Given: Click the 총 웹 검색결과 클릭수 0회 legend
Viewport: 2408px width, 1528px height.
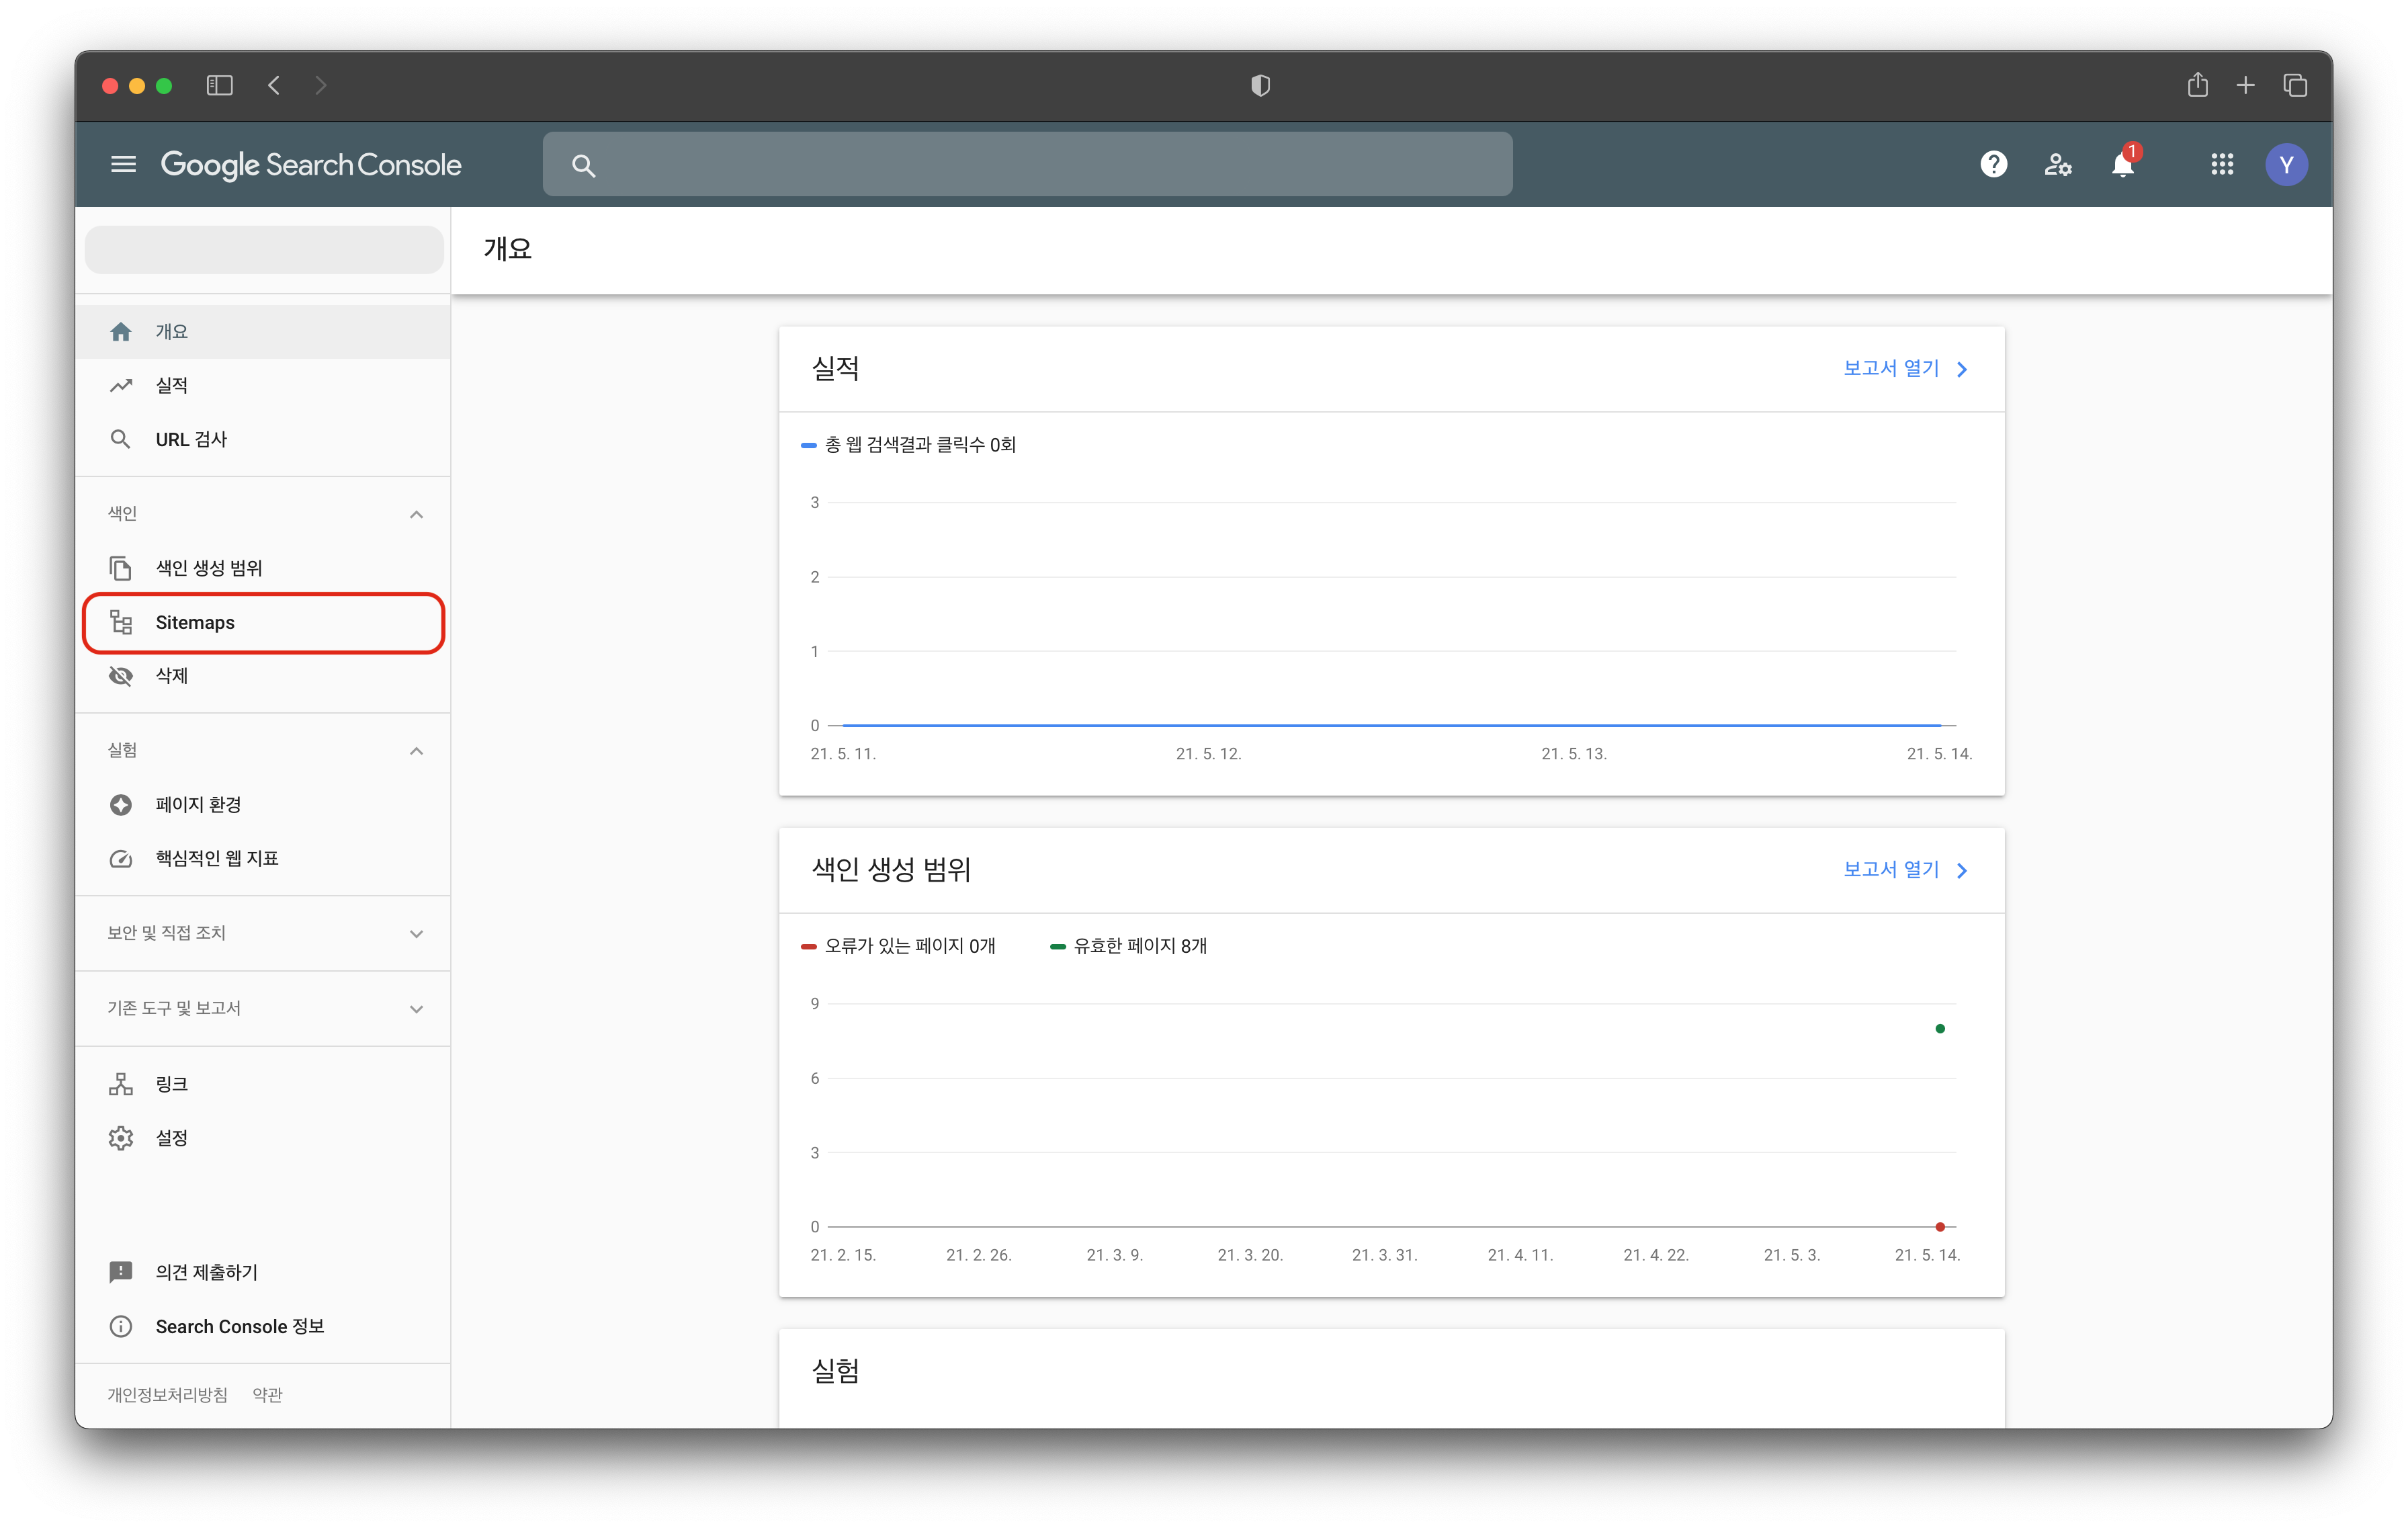Looking at the screenshot, I should (909, 445).
